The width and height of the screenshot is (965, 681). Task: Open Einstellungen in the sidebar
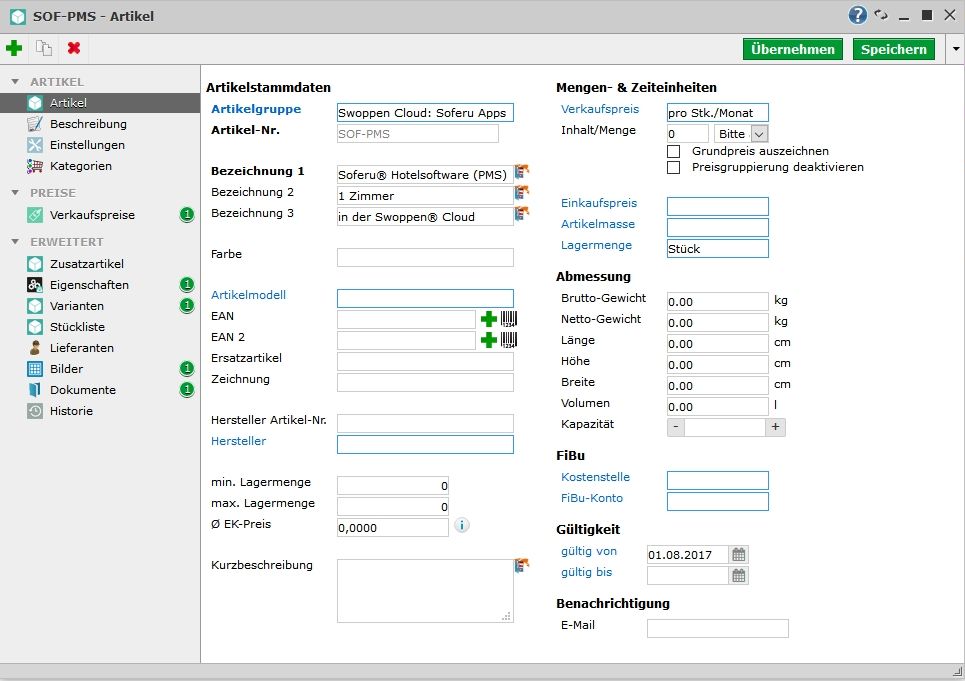coord(100,145)
